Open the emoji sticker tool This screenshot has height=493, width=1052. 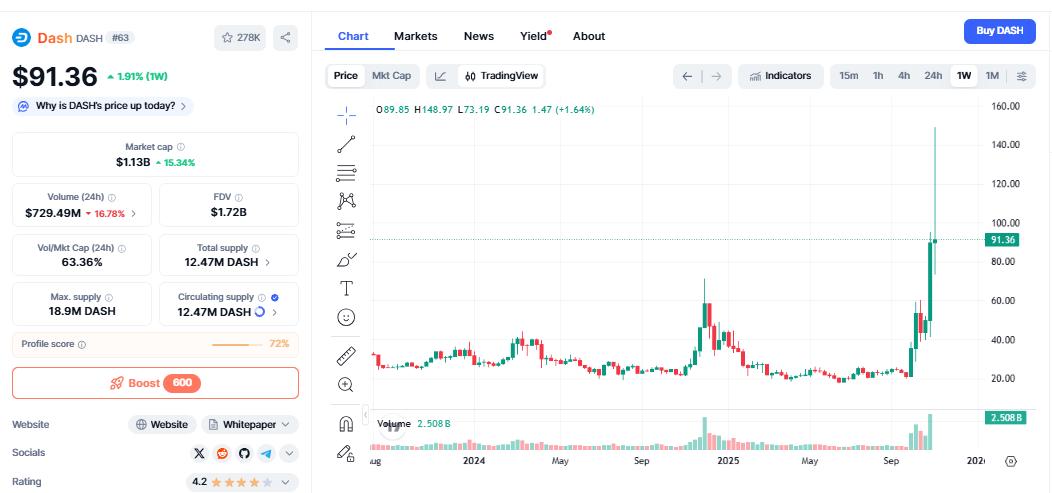(x=346, y=317)
